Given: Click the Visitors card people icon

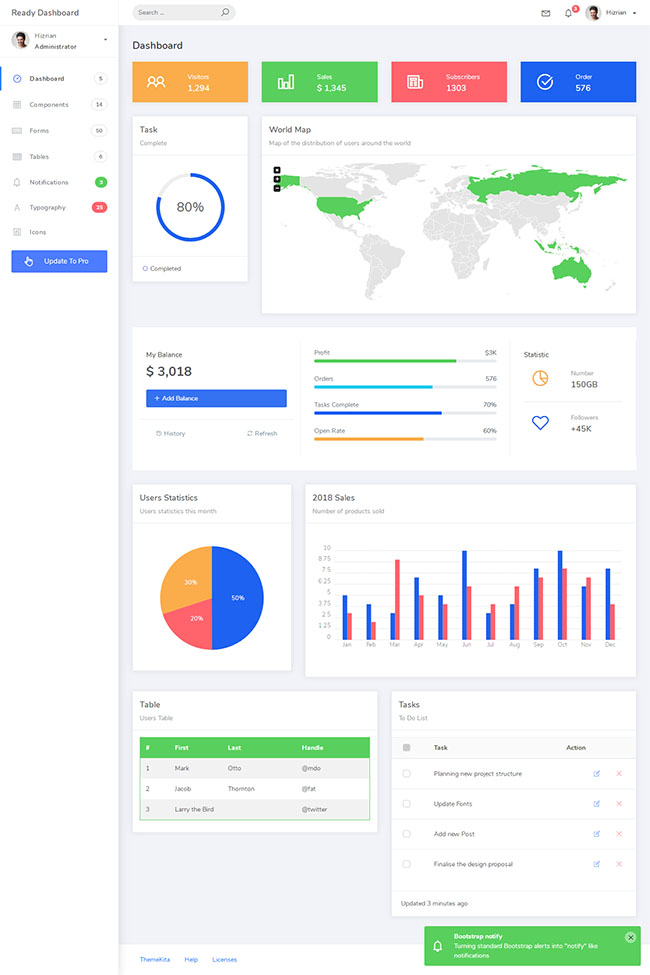Looking at the screenshot, I should (x=156, y=82).
